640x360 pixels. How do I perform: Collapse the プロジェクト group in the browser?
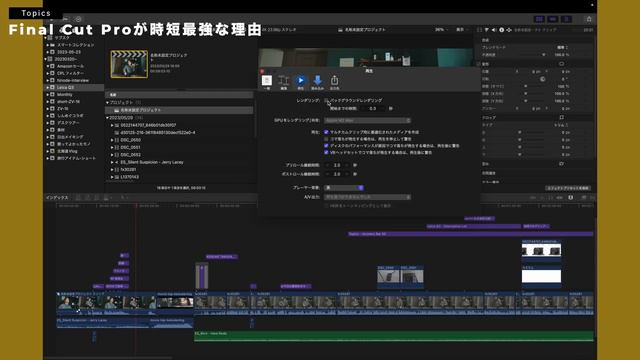tap(107, 102)
